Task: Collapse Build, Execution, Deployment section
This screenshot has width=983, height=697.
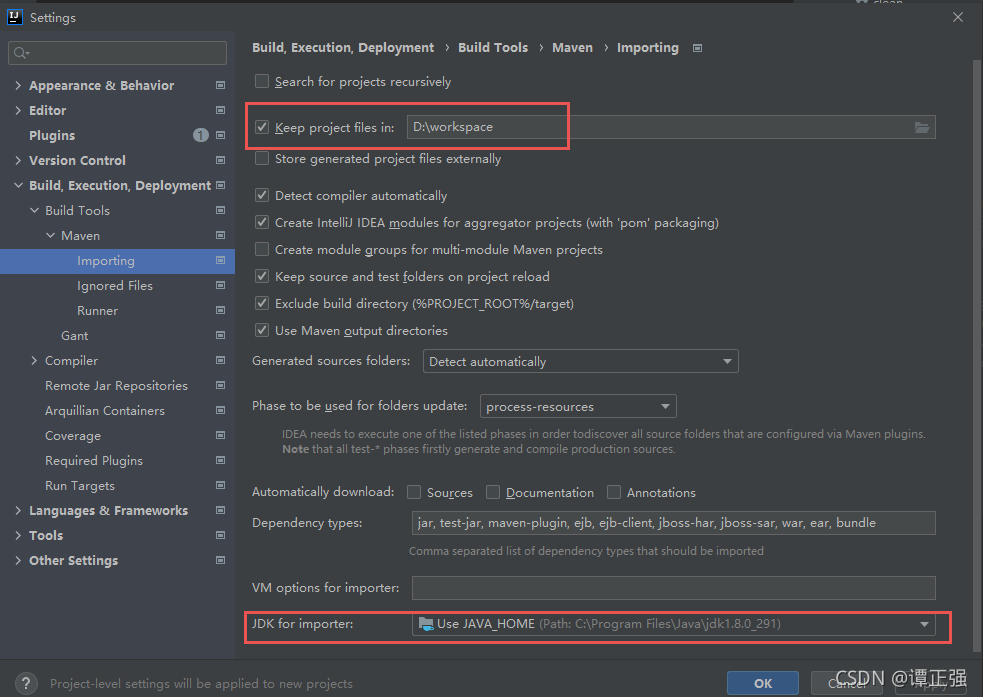Action: pyautogui.click(x=18, y=186)
